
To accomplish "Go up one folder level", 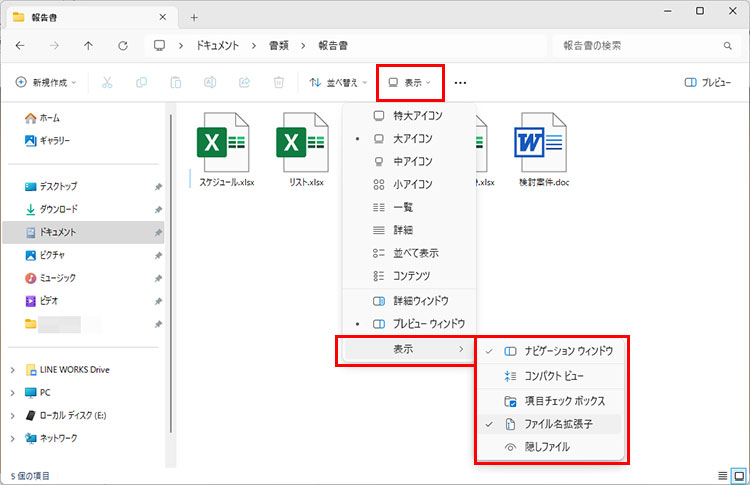I will [x=88, y=46].
